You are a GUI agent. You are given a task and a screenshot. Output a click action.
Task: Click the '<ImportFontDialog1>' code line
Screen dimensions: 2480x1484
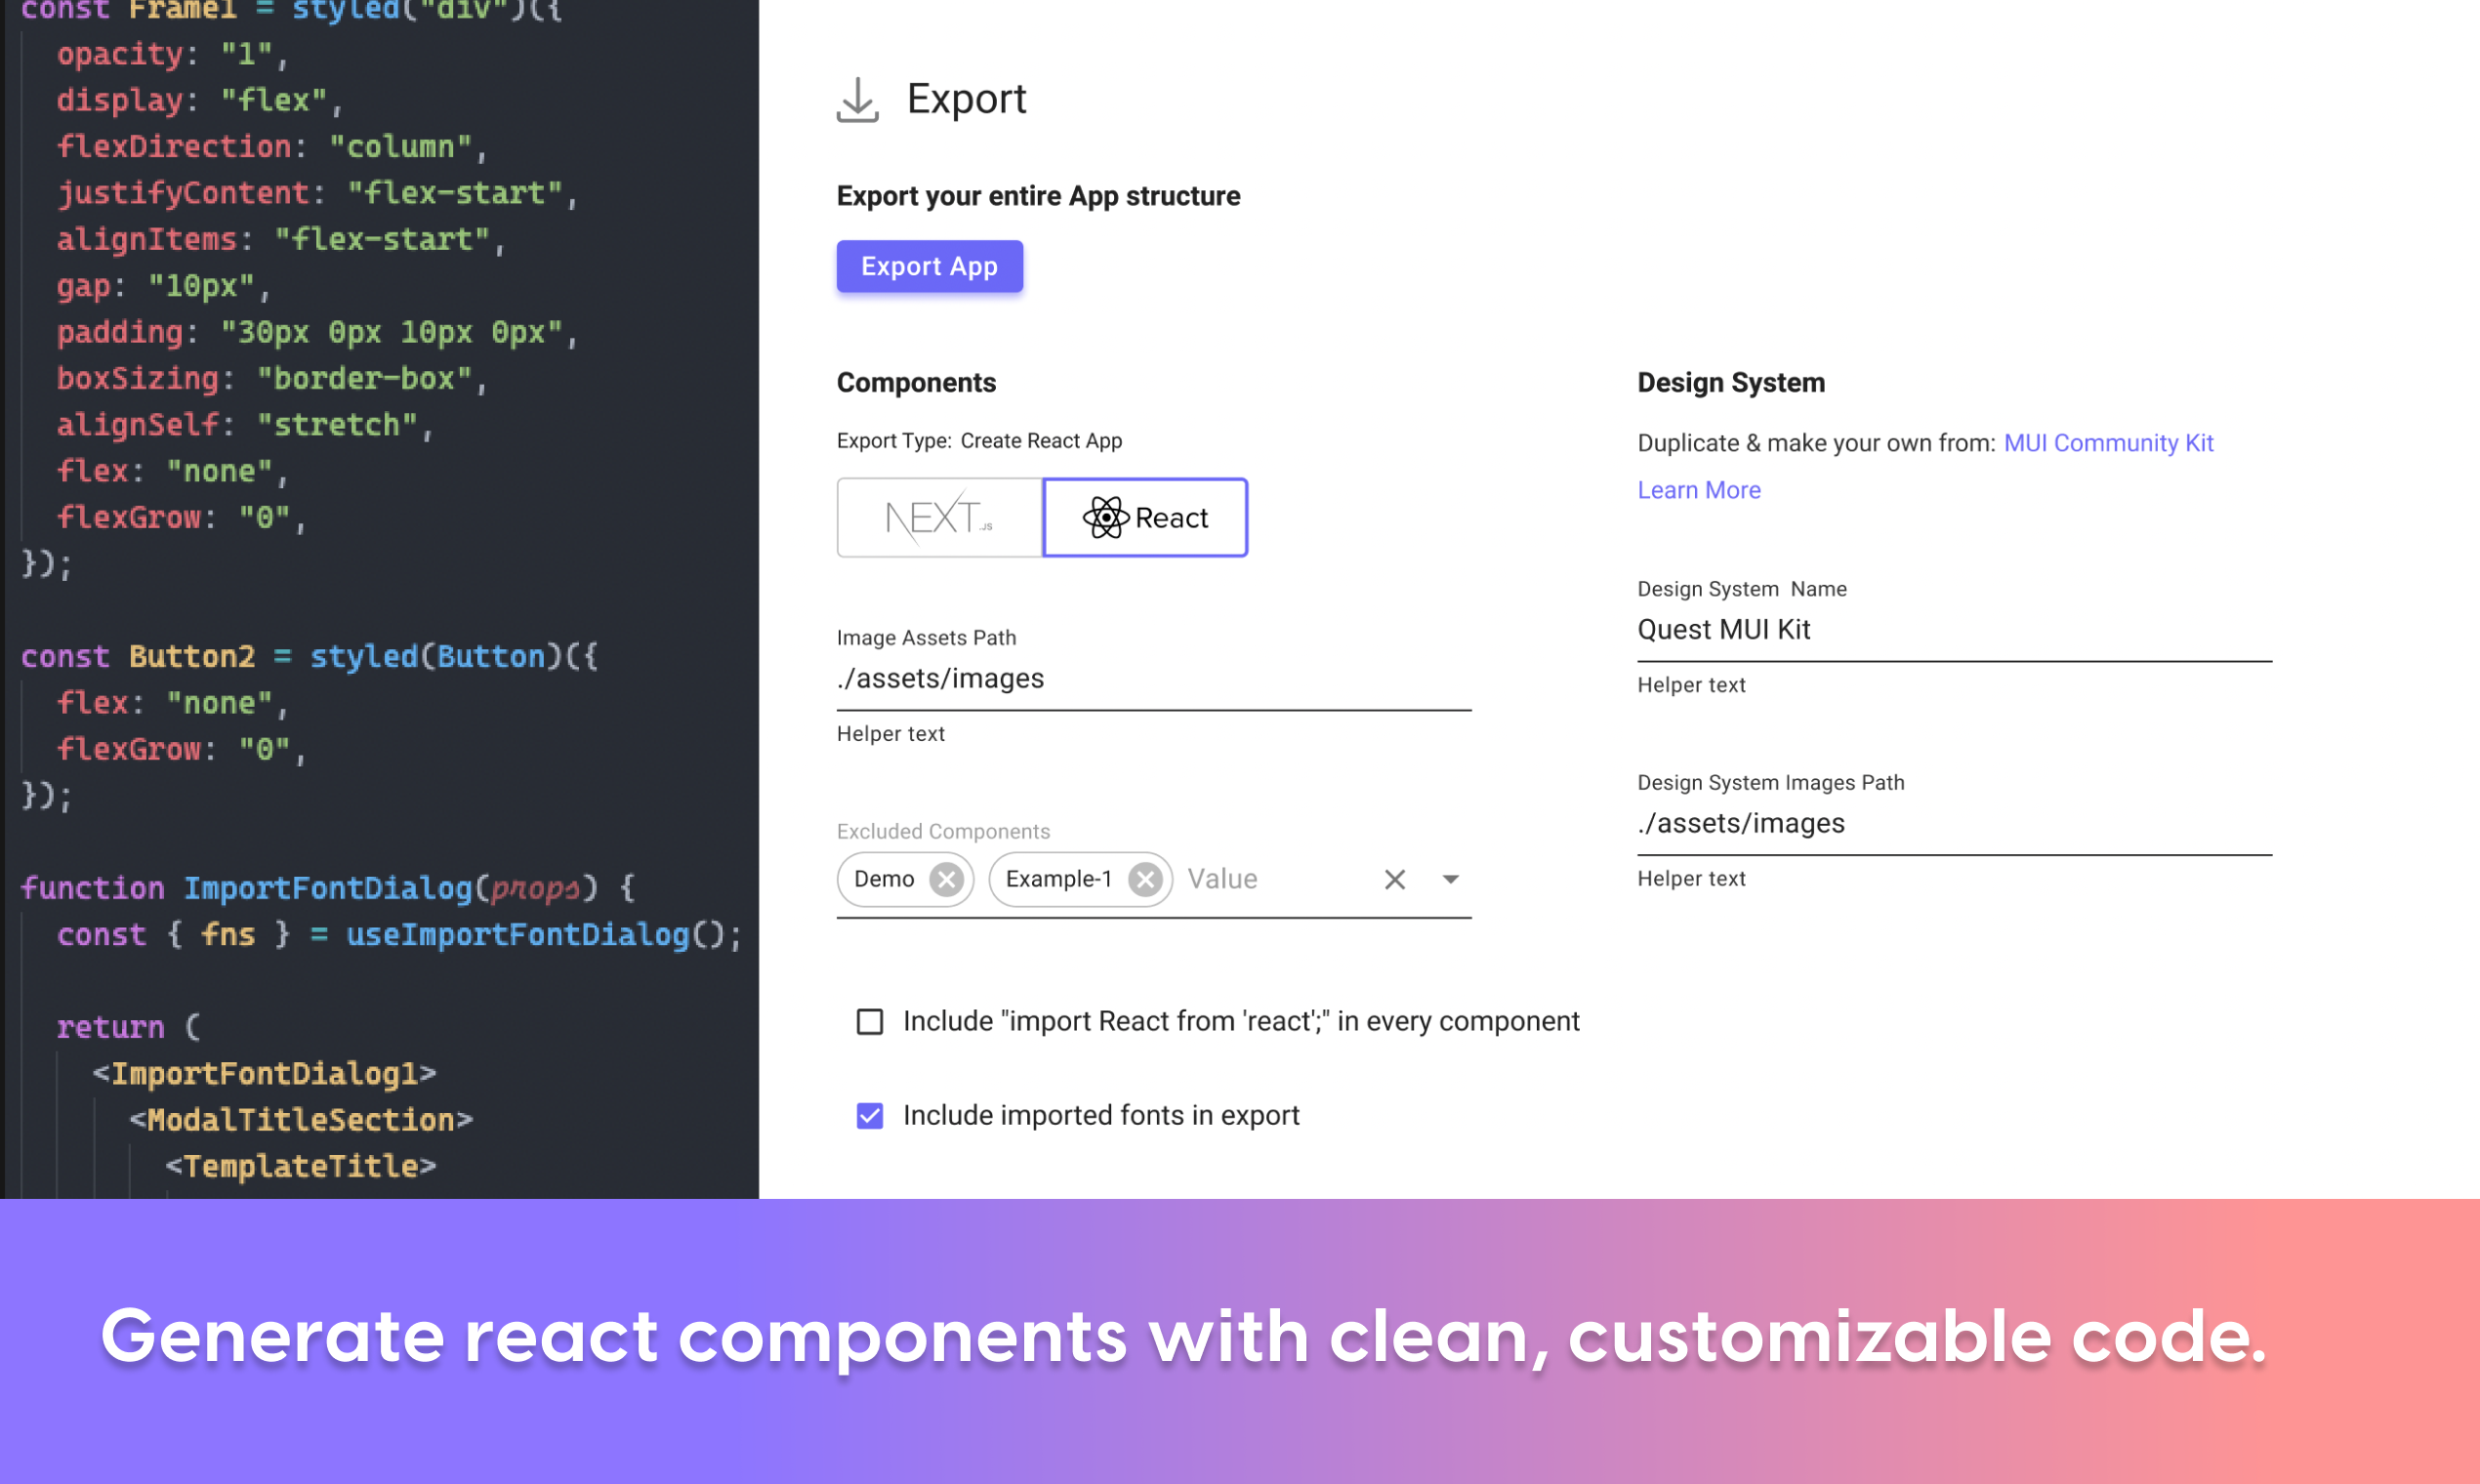coord(265,1074)
